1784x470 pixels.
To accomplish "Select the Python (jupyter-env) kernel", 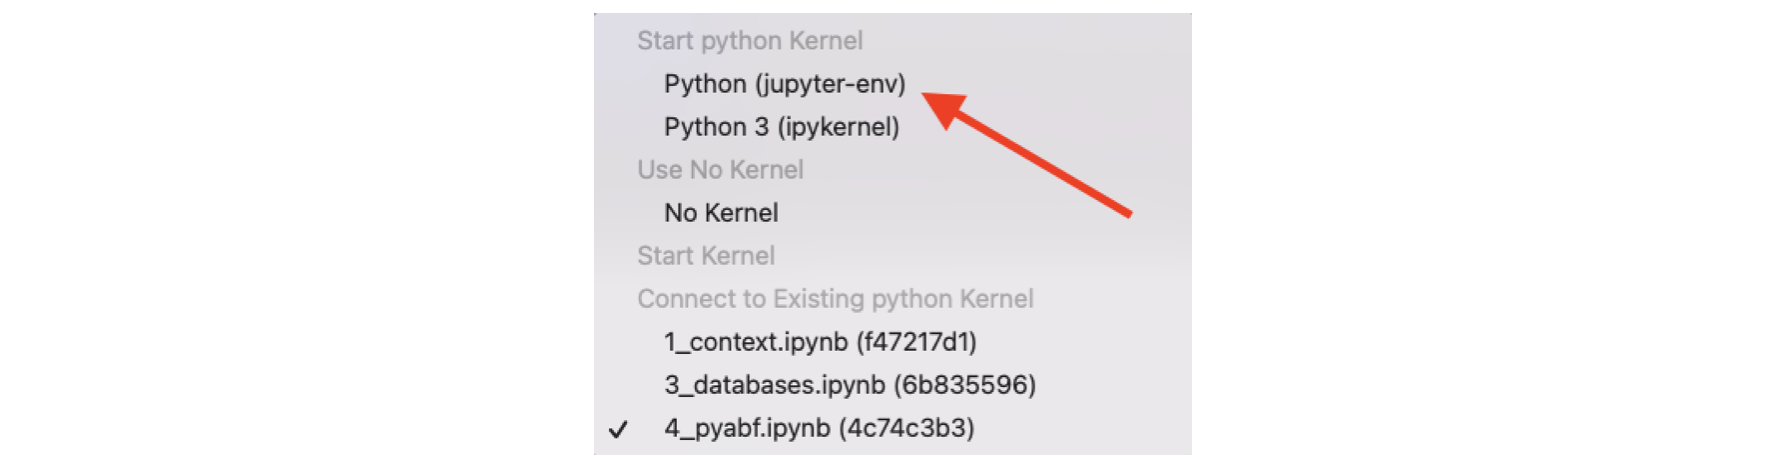I will 784,84.
